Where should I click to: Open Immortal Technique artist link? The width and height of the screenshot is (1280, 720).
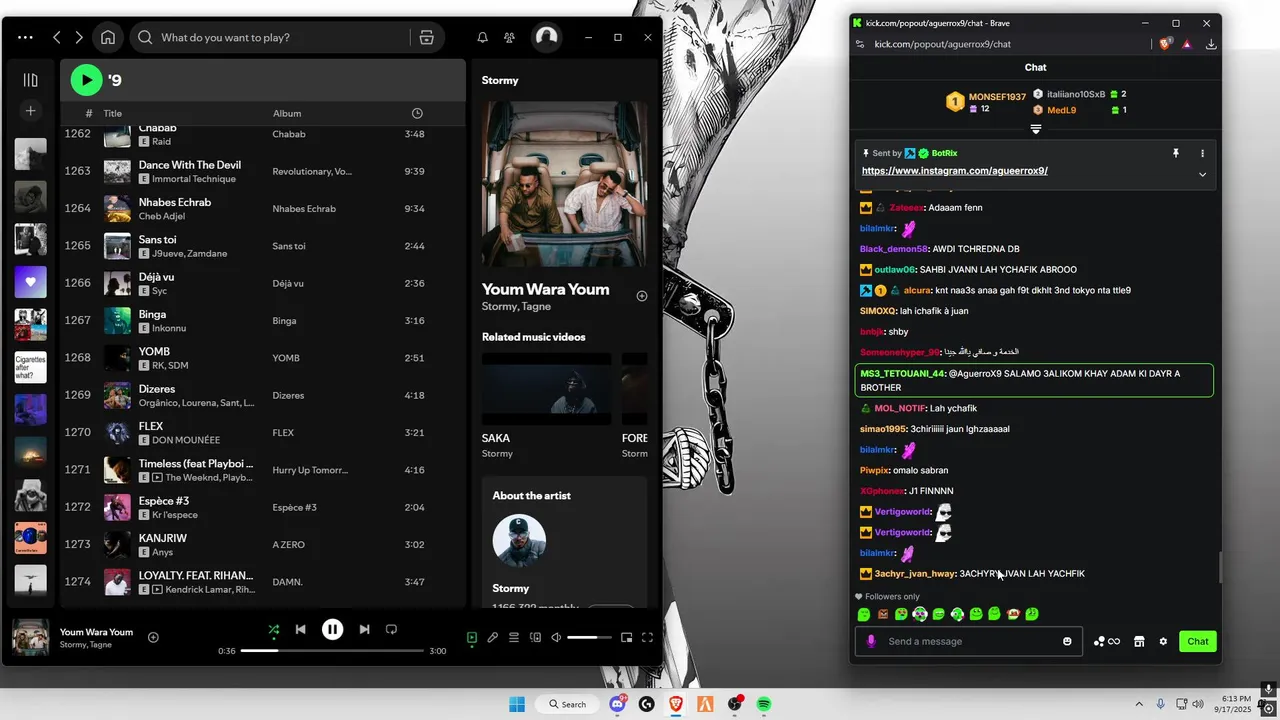pyautogui.click(x=194, y=179)
